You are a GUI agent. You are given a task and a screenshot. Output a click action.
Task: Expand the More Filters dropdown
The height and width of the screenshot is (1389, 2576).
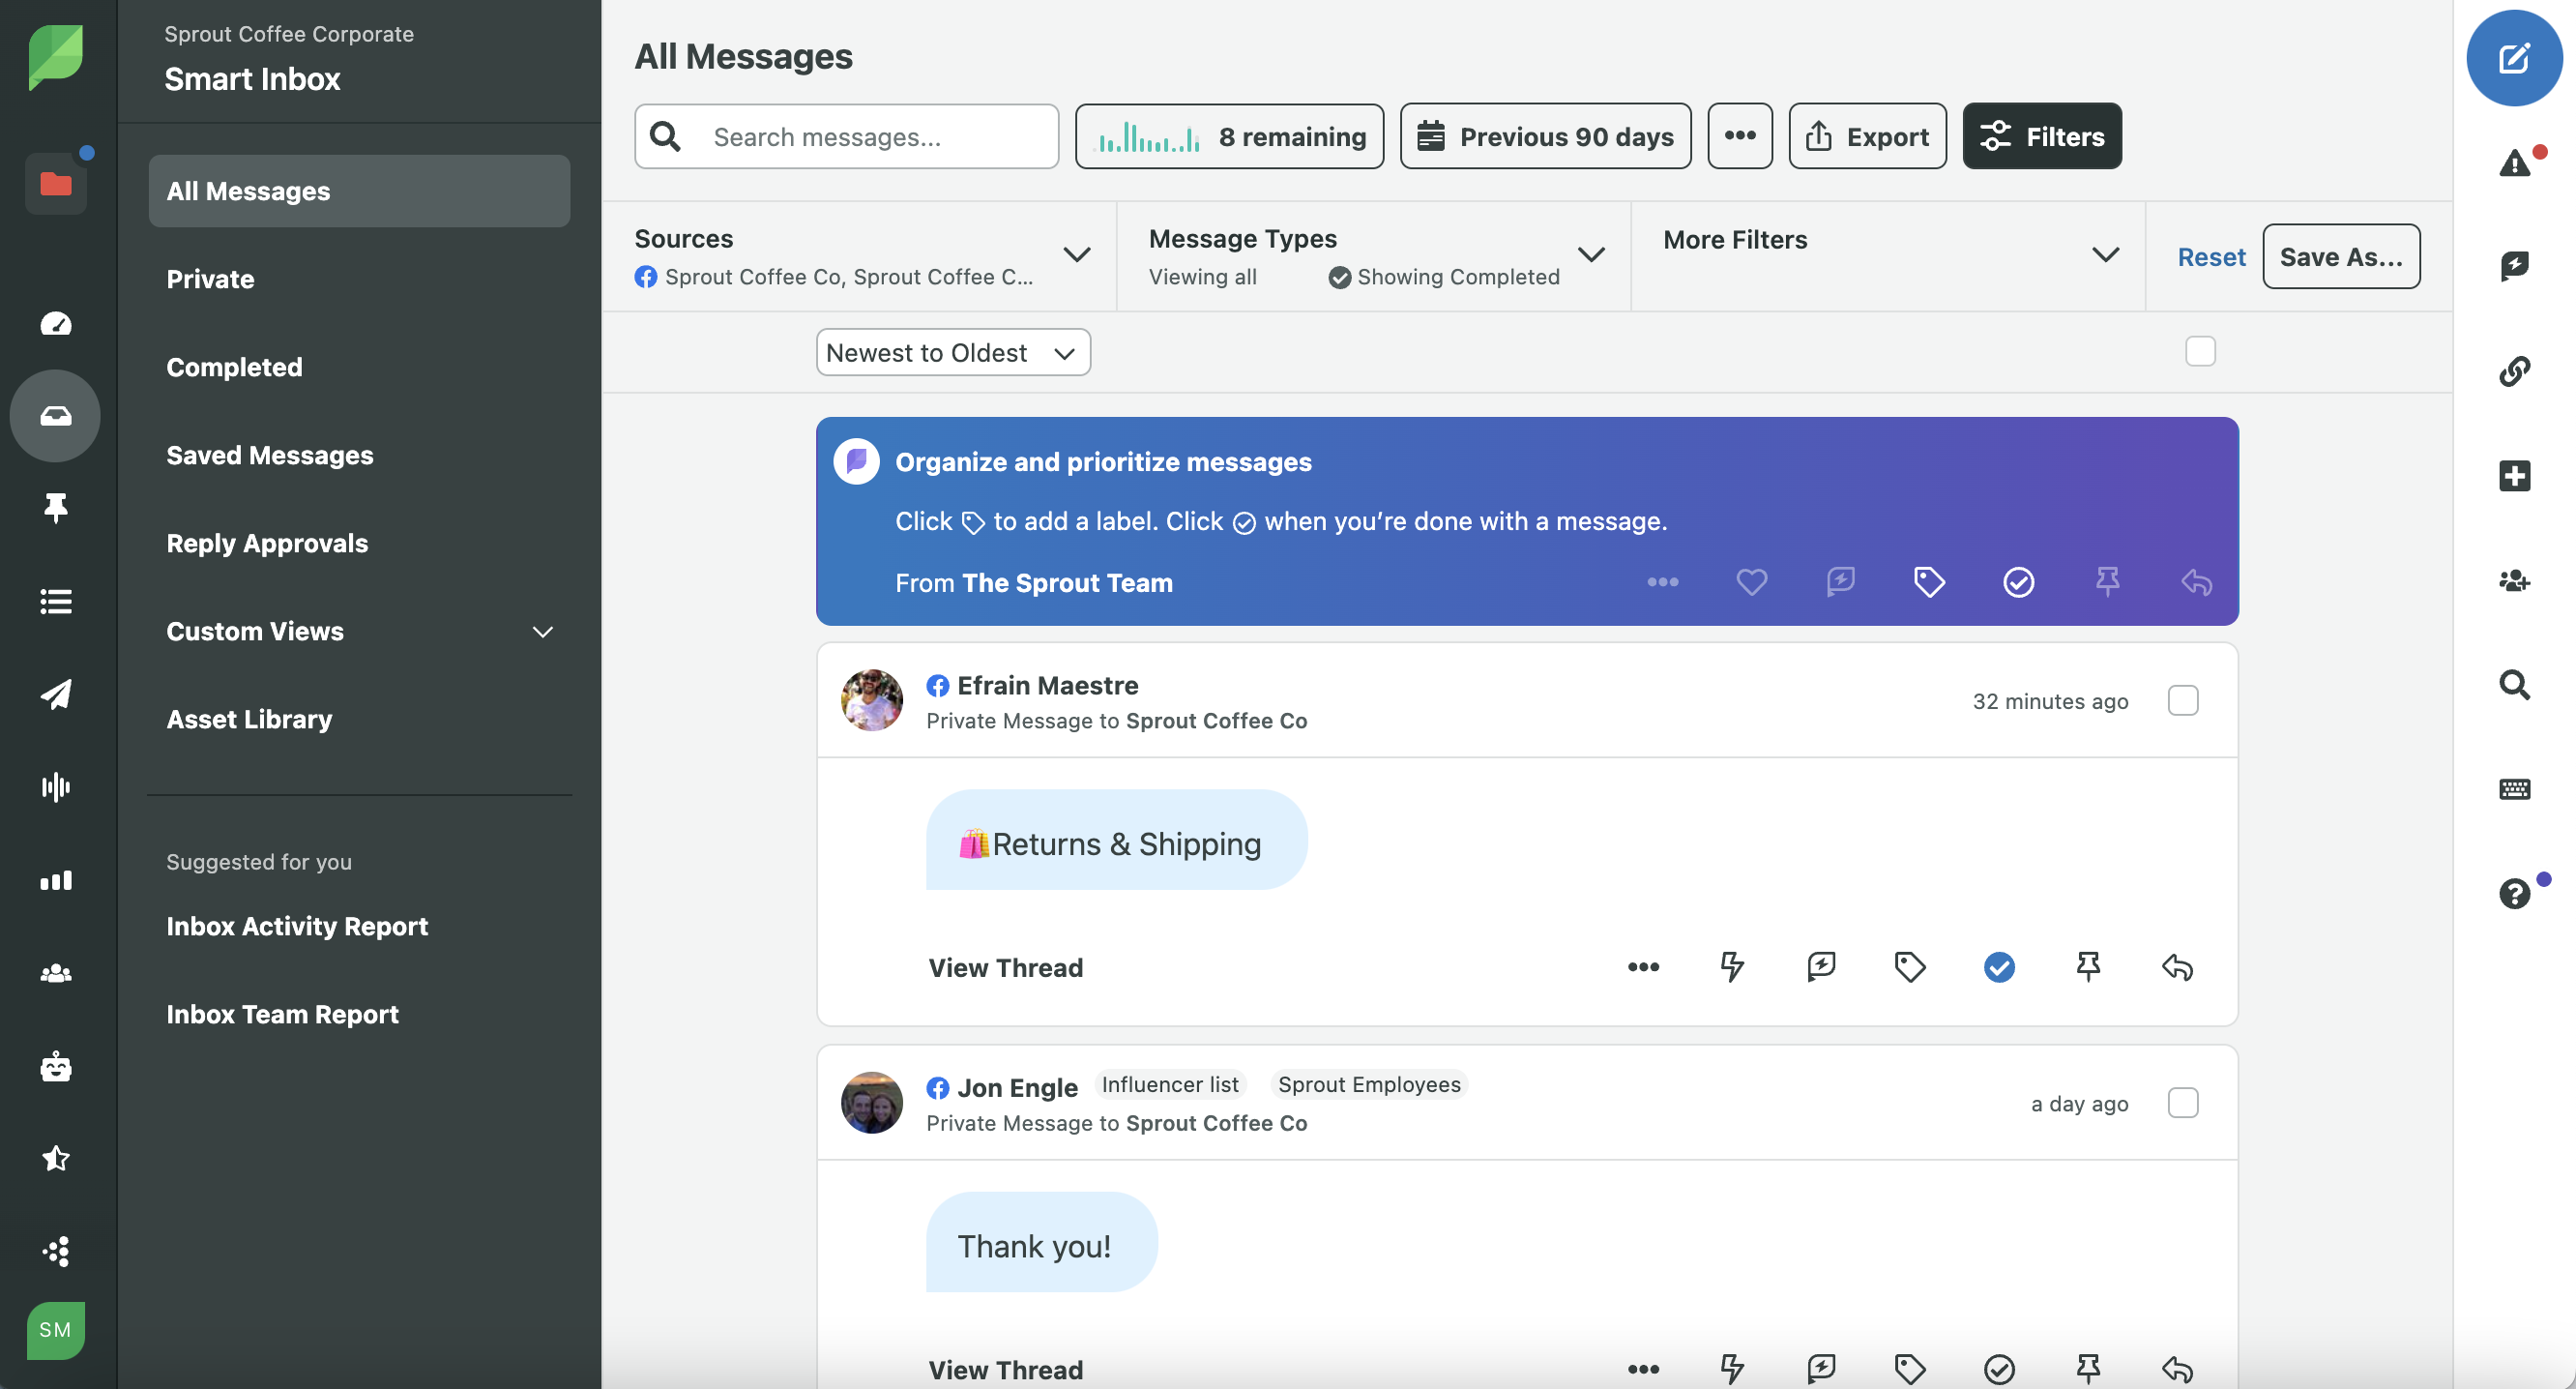coord(1888,256)
